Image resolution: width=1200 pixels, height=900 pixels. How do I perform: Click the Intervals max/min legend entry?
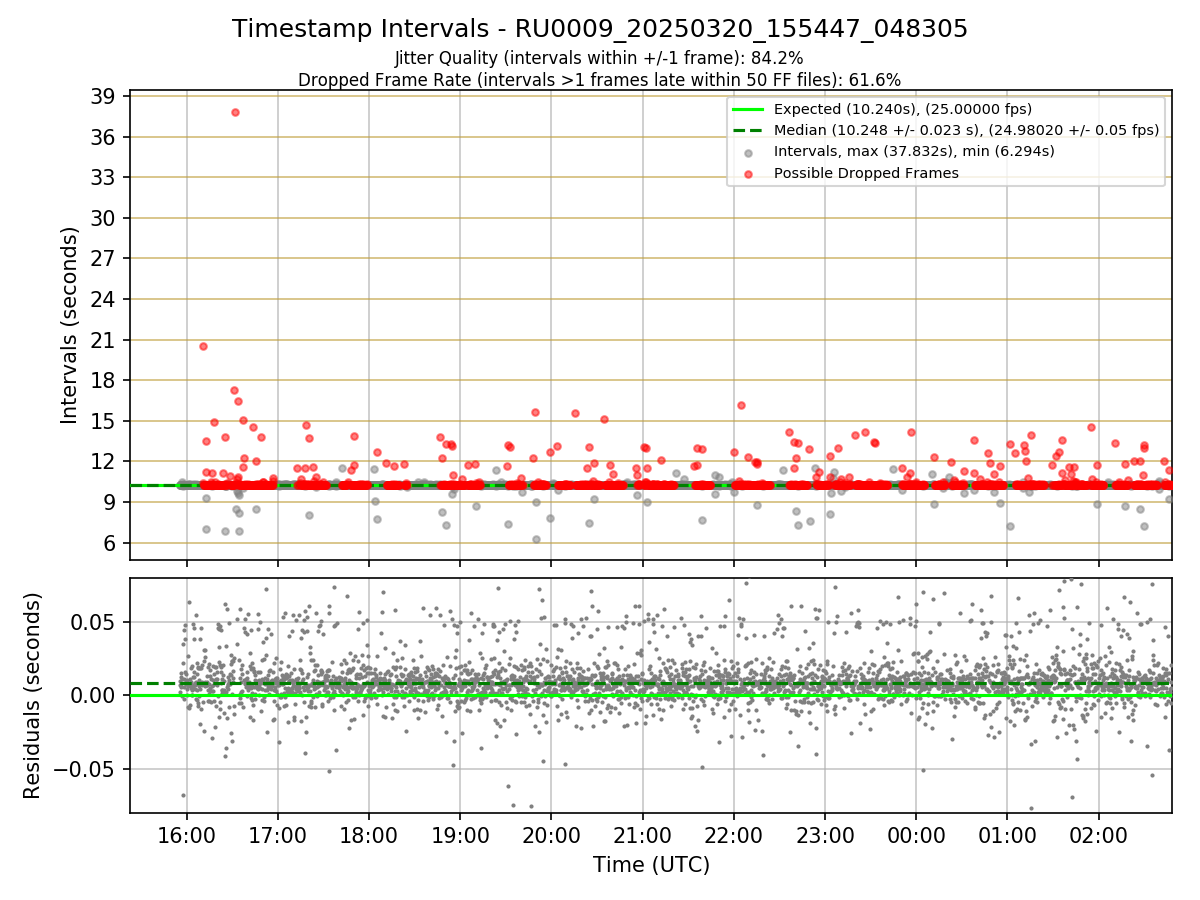pyautogui.click(x=914, y=151)
